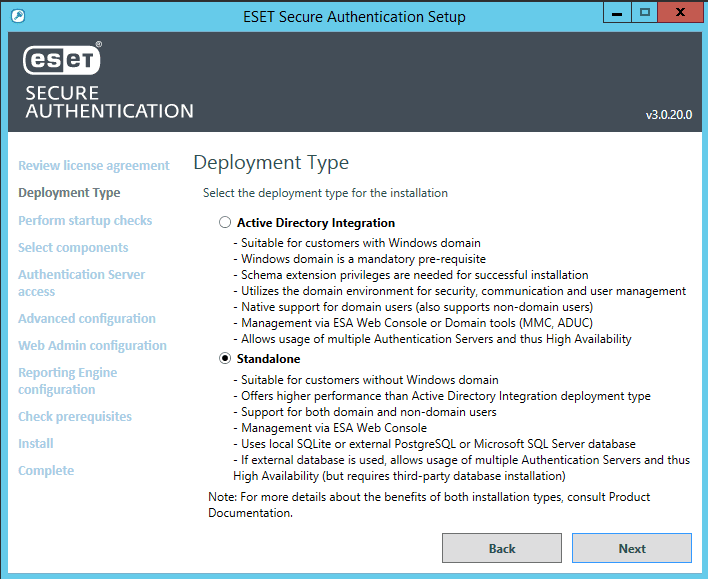Click the Next button

tap(632, 548)
